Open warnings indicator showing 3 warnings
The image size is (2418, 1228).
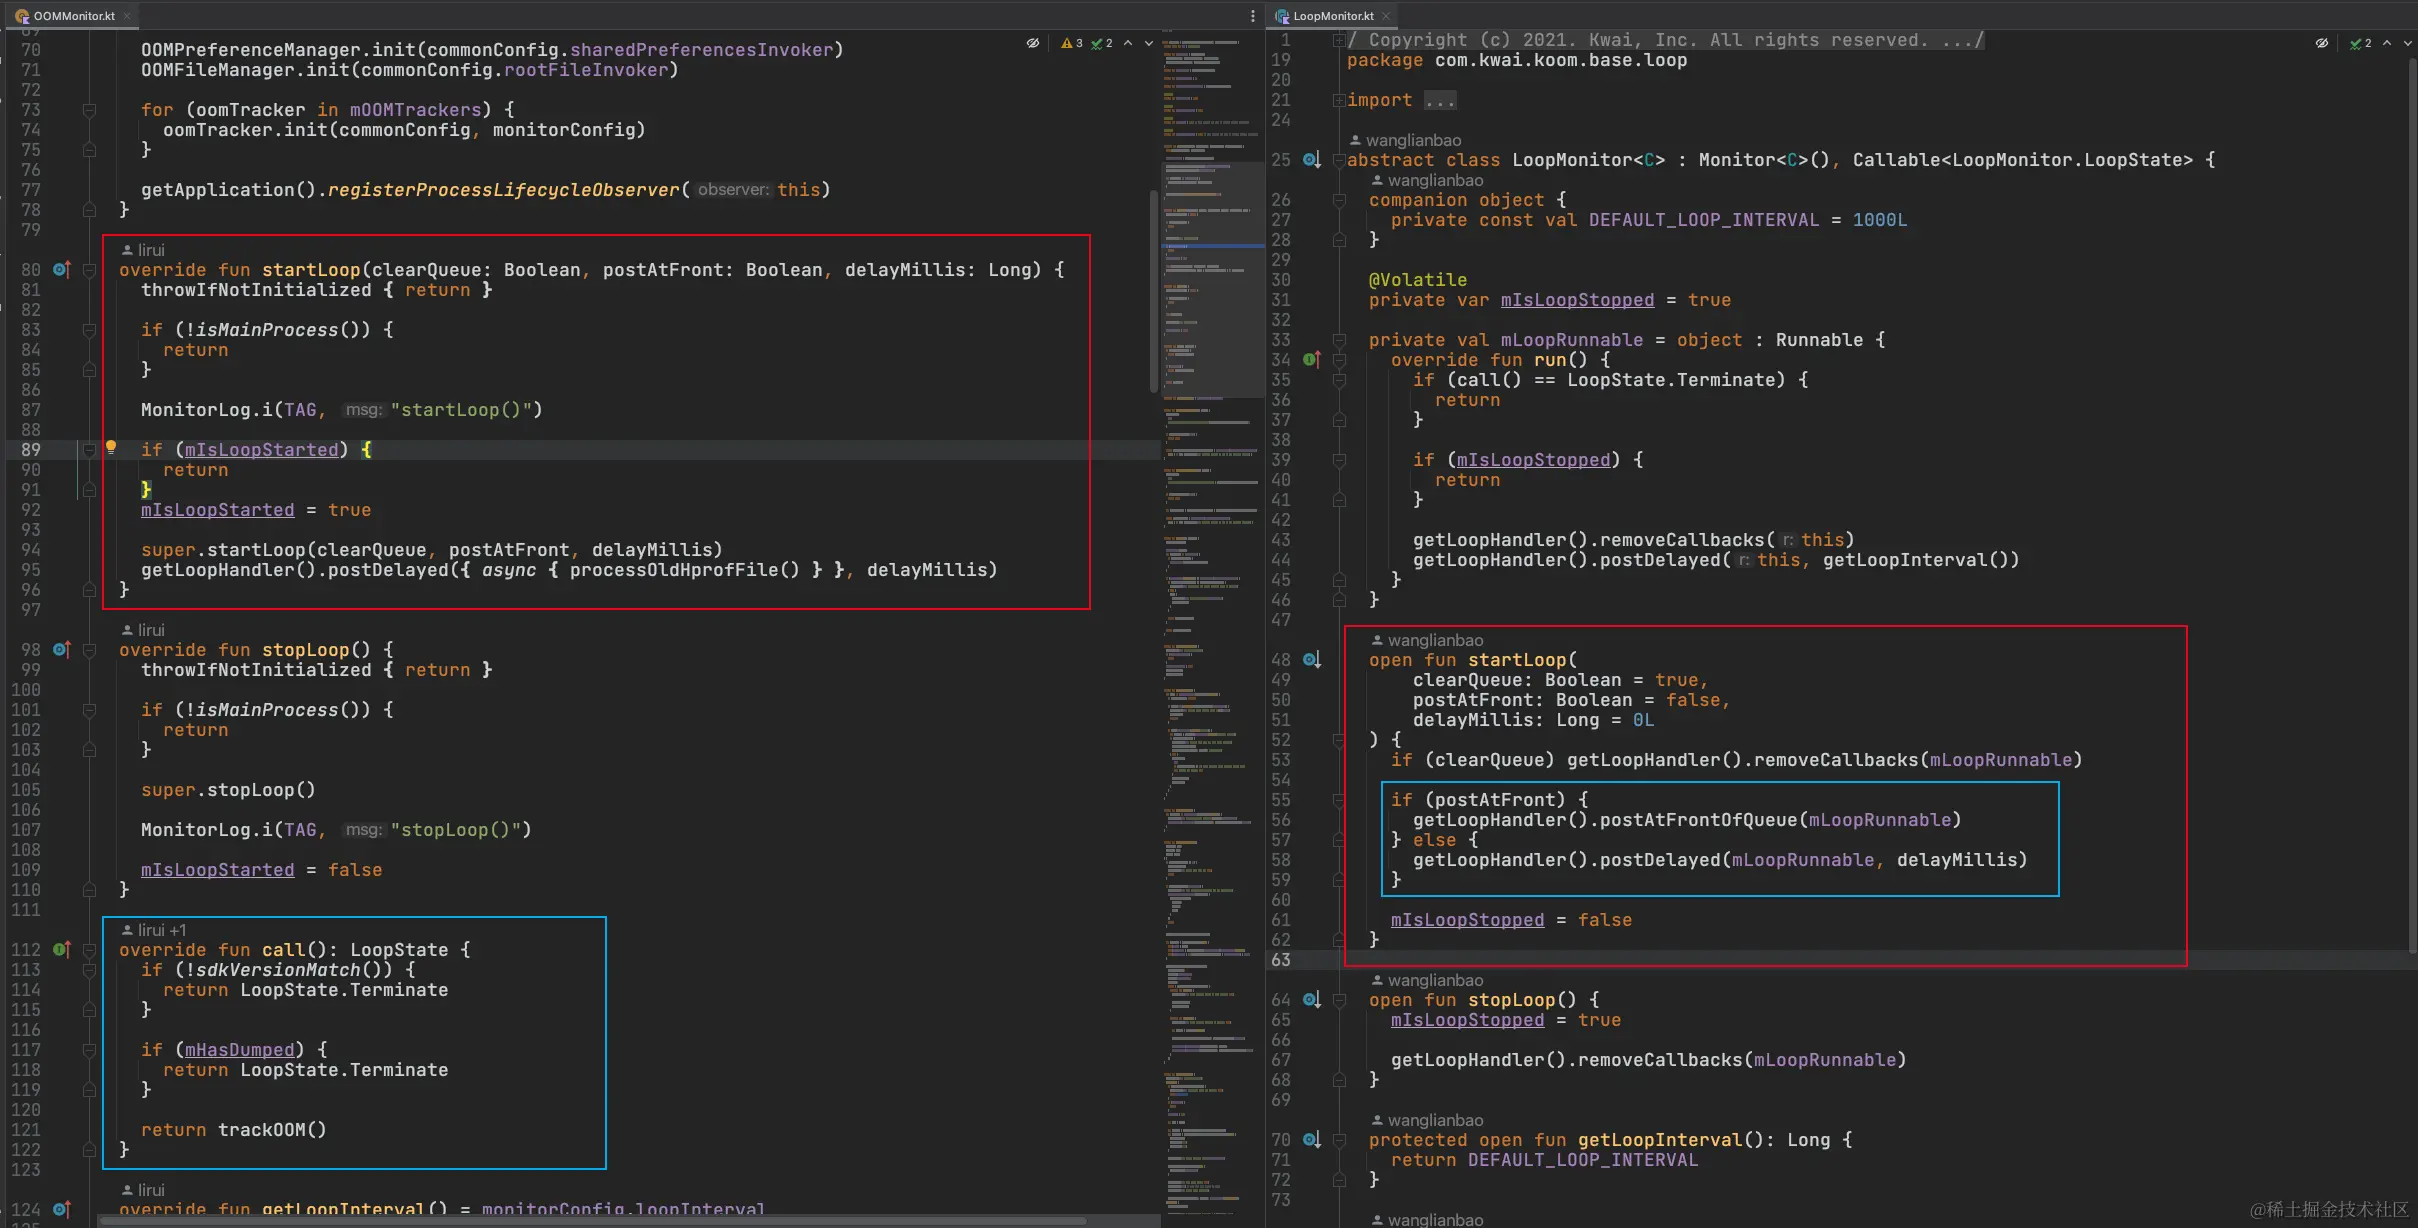1072,43
